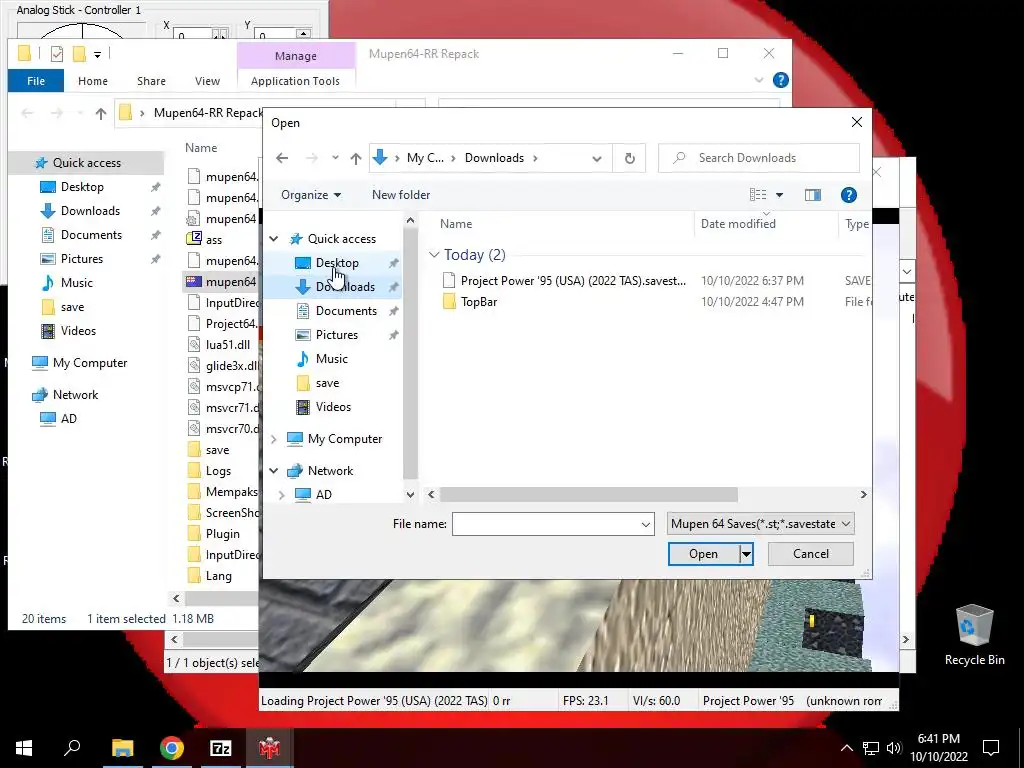Select the save folder in Open dialog sidebar
This screenshot has width=1024, height=768.
click(327, 383)
